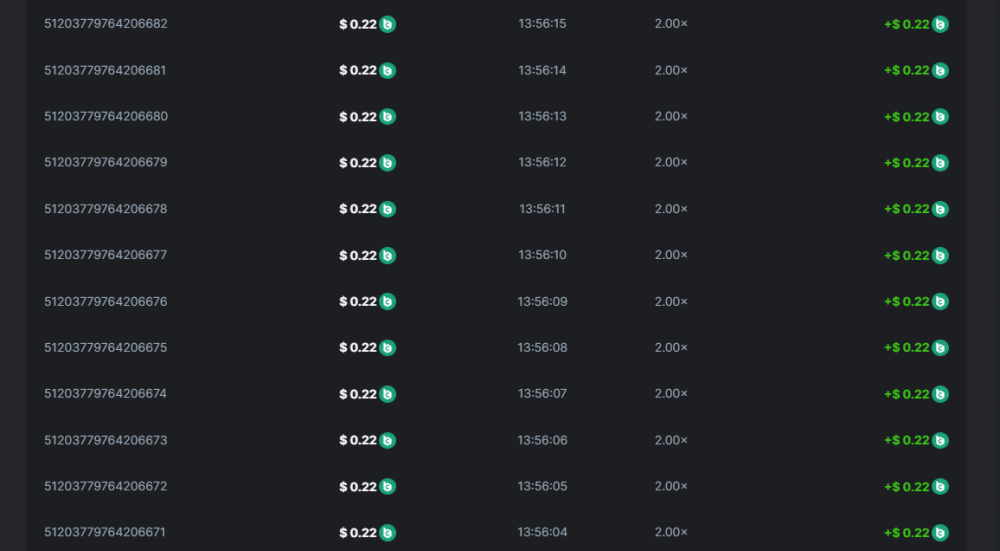Click the 13:56:15 timestamp
Viewport: 1000px width, 551px height.
tap(542, 24)
